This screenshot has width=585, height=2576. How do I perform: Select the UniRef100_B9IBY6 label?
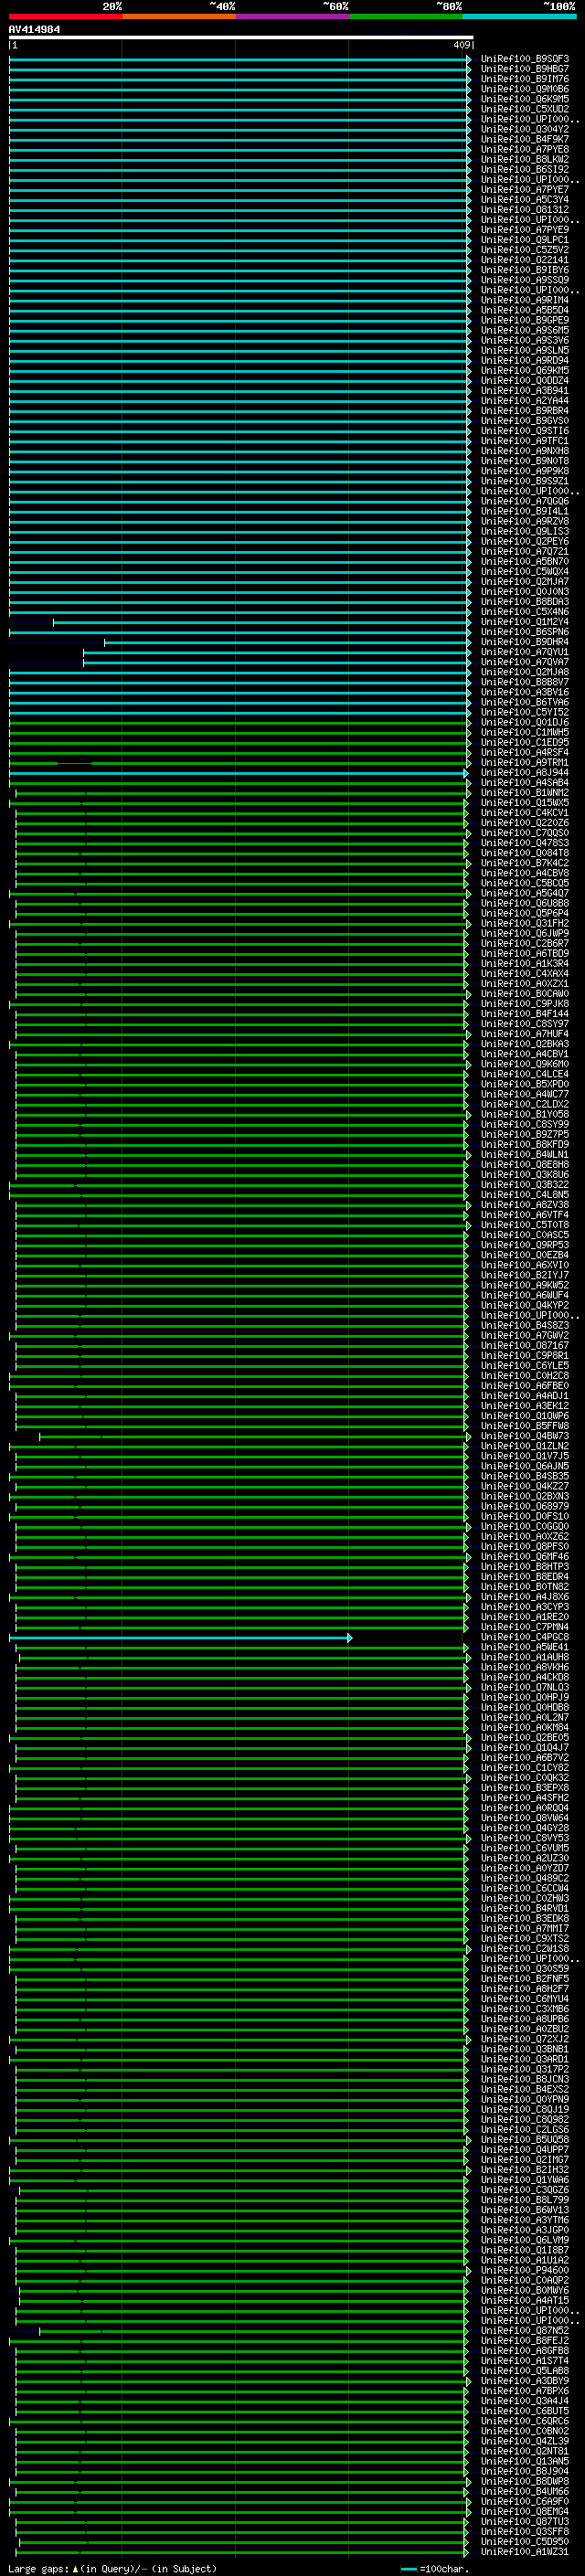coord(524,270)
